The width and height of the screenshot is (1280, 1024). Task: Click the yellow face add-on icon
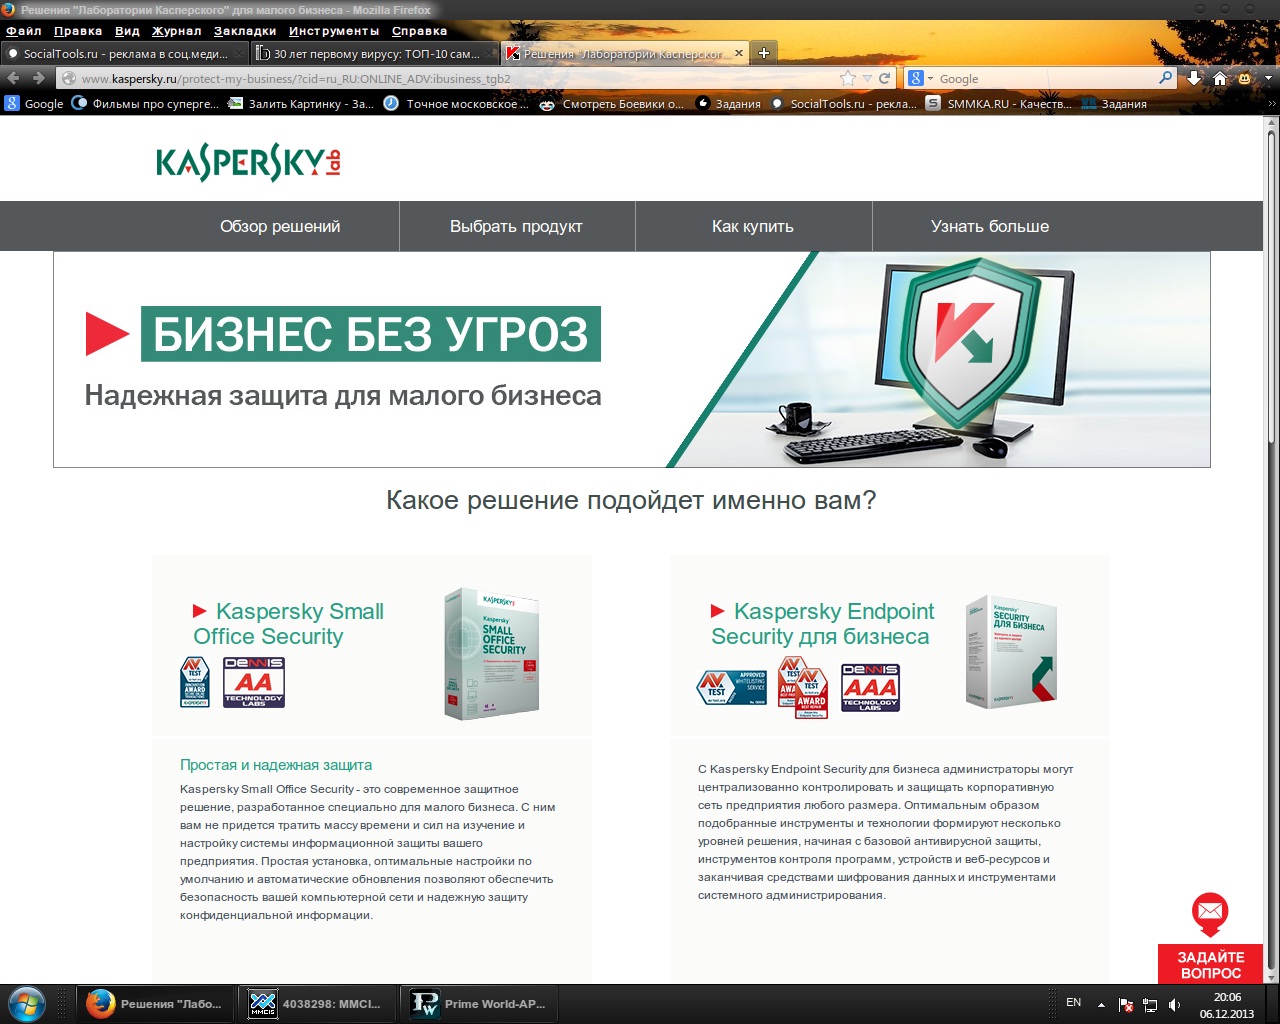point(1245,78)
